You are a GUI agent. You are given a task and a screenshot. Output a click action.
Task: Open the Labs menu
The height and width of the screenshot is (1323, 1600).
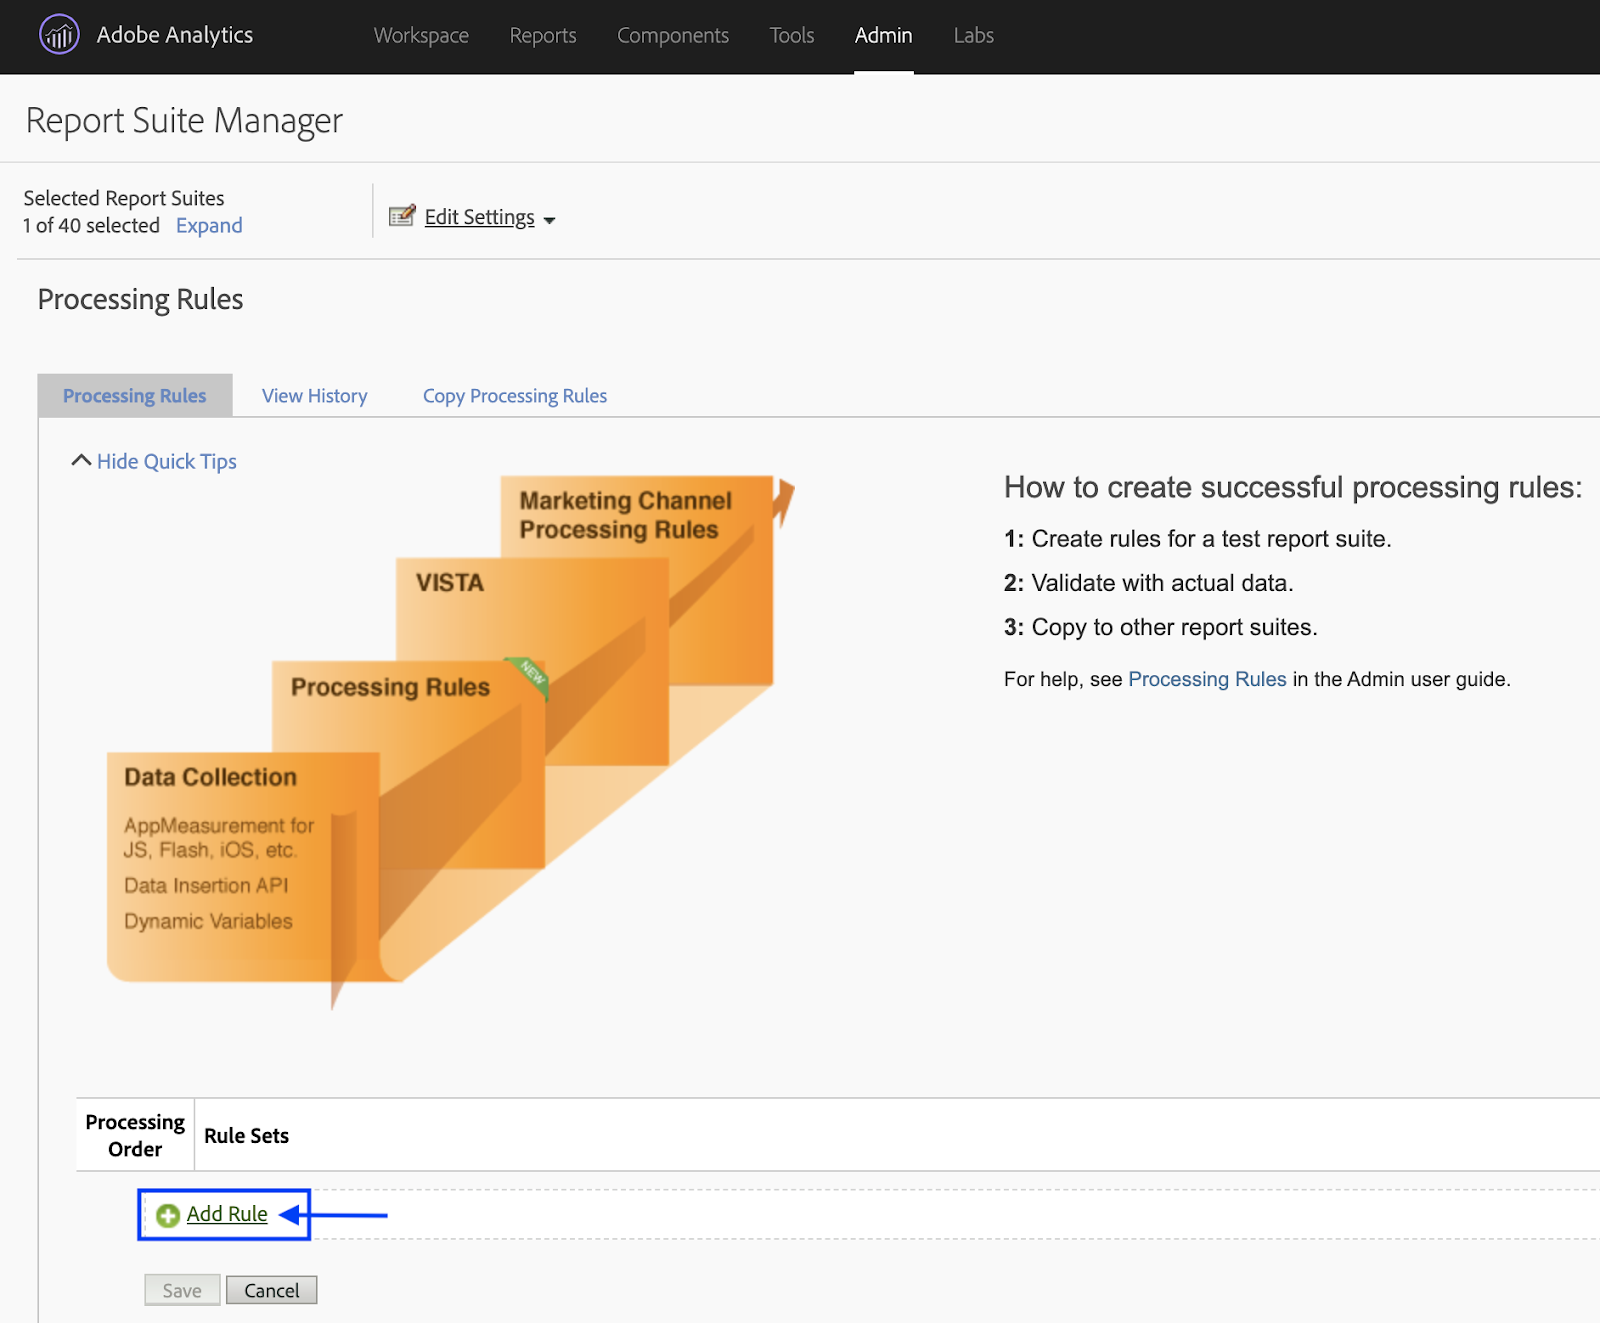[x=973, y=36]
